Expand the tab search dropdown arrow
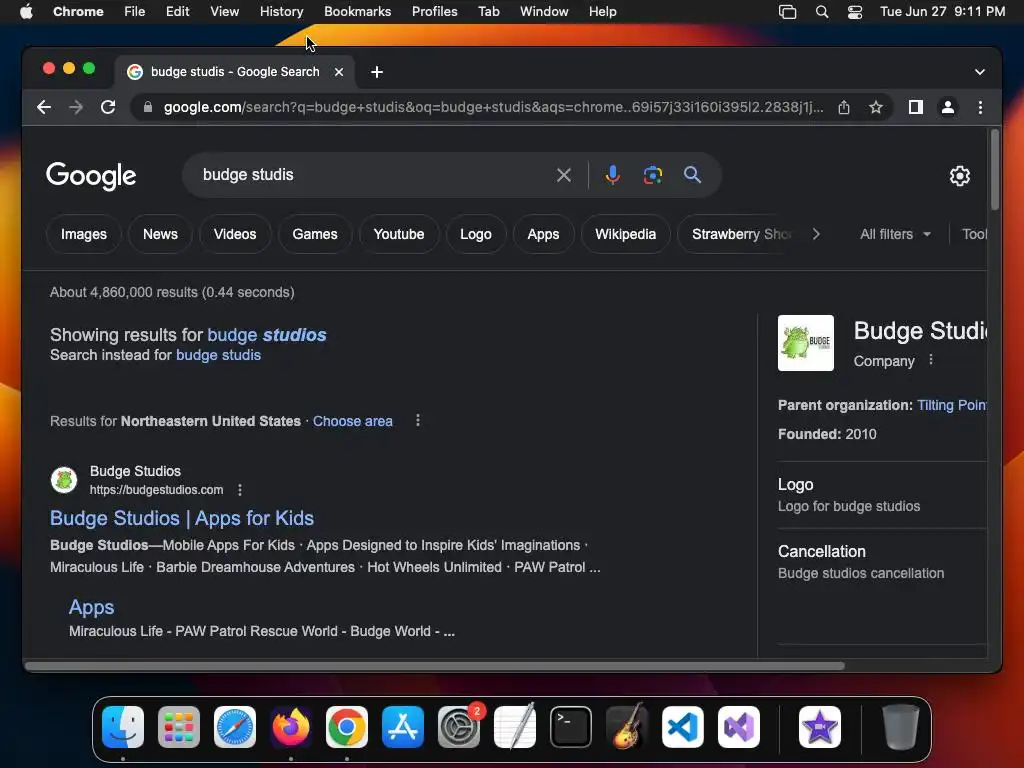 980,72
